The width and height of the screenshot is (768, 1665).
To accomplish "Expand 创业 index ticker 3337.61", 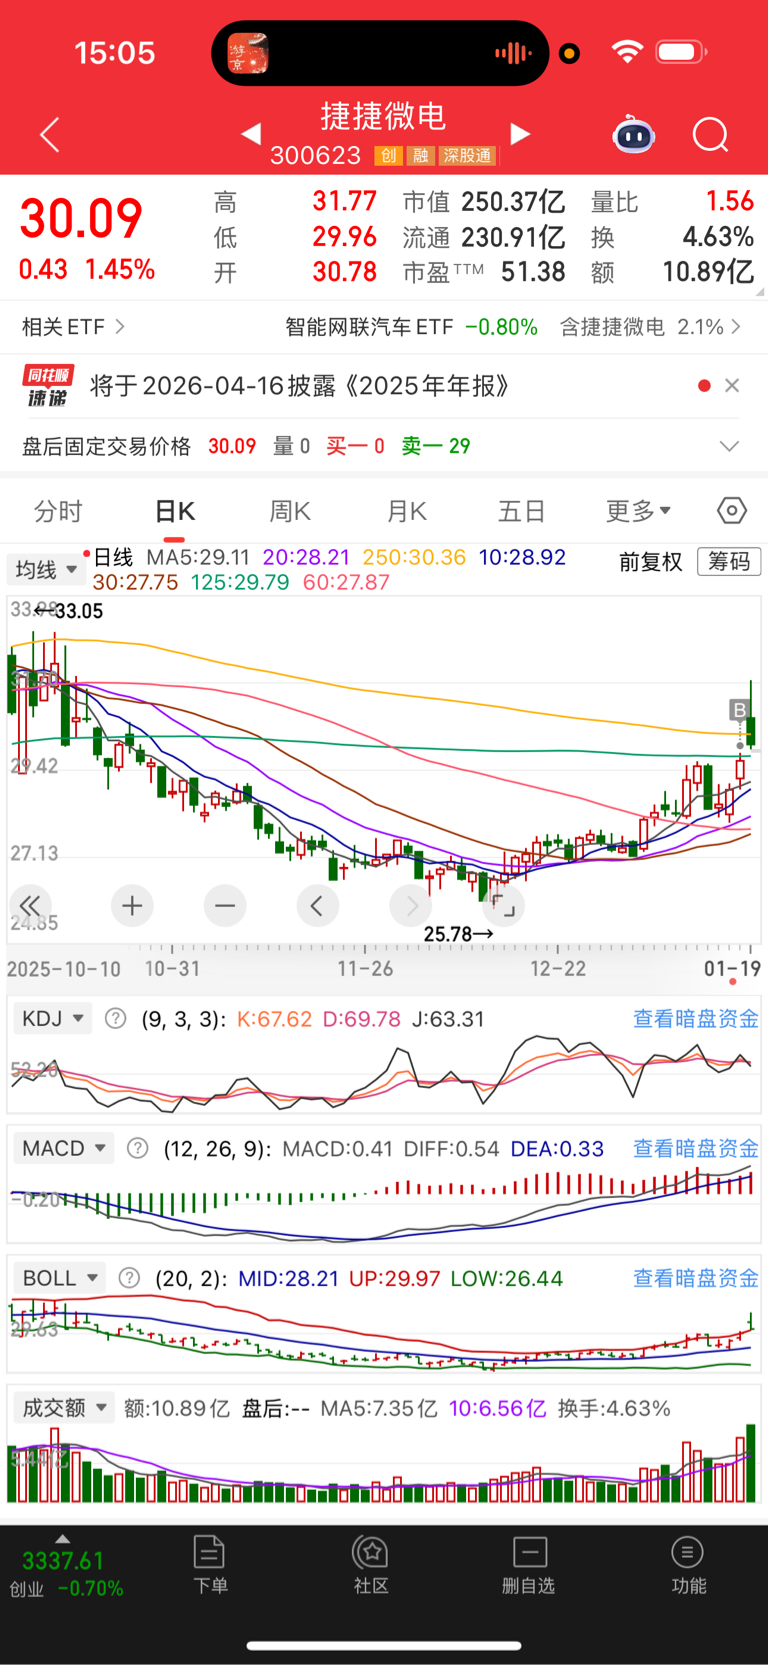I will (66, 1567).
